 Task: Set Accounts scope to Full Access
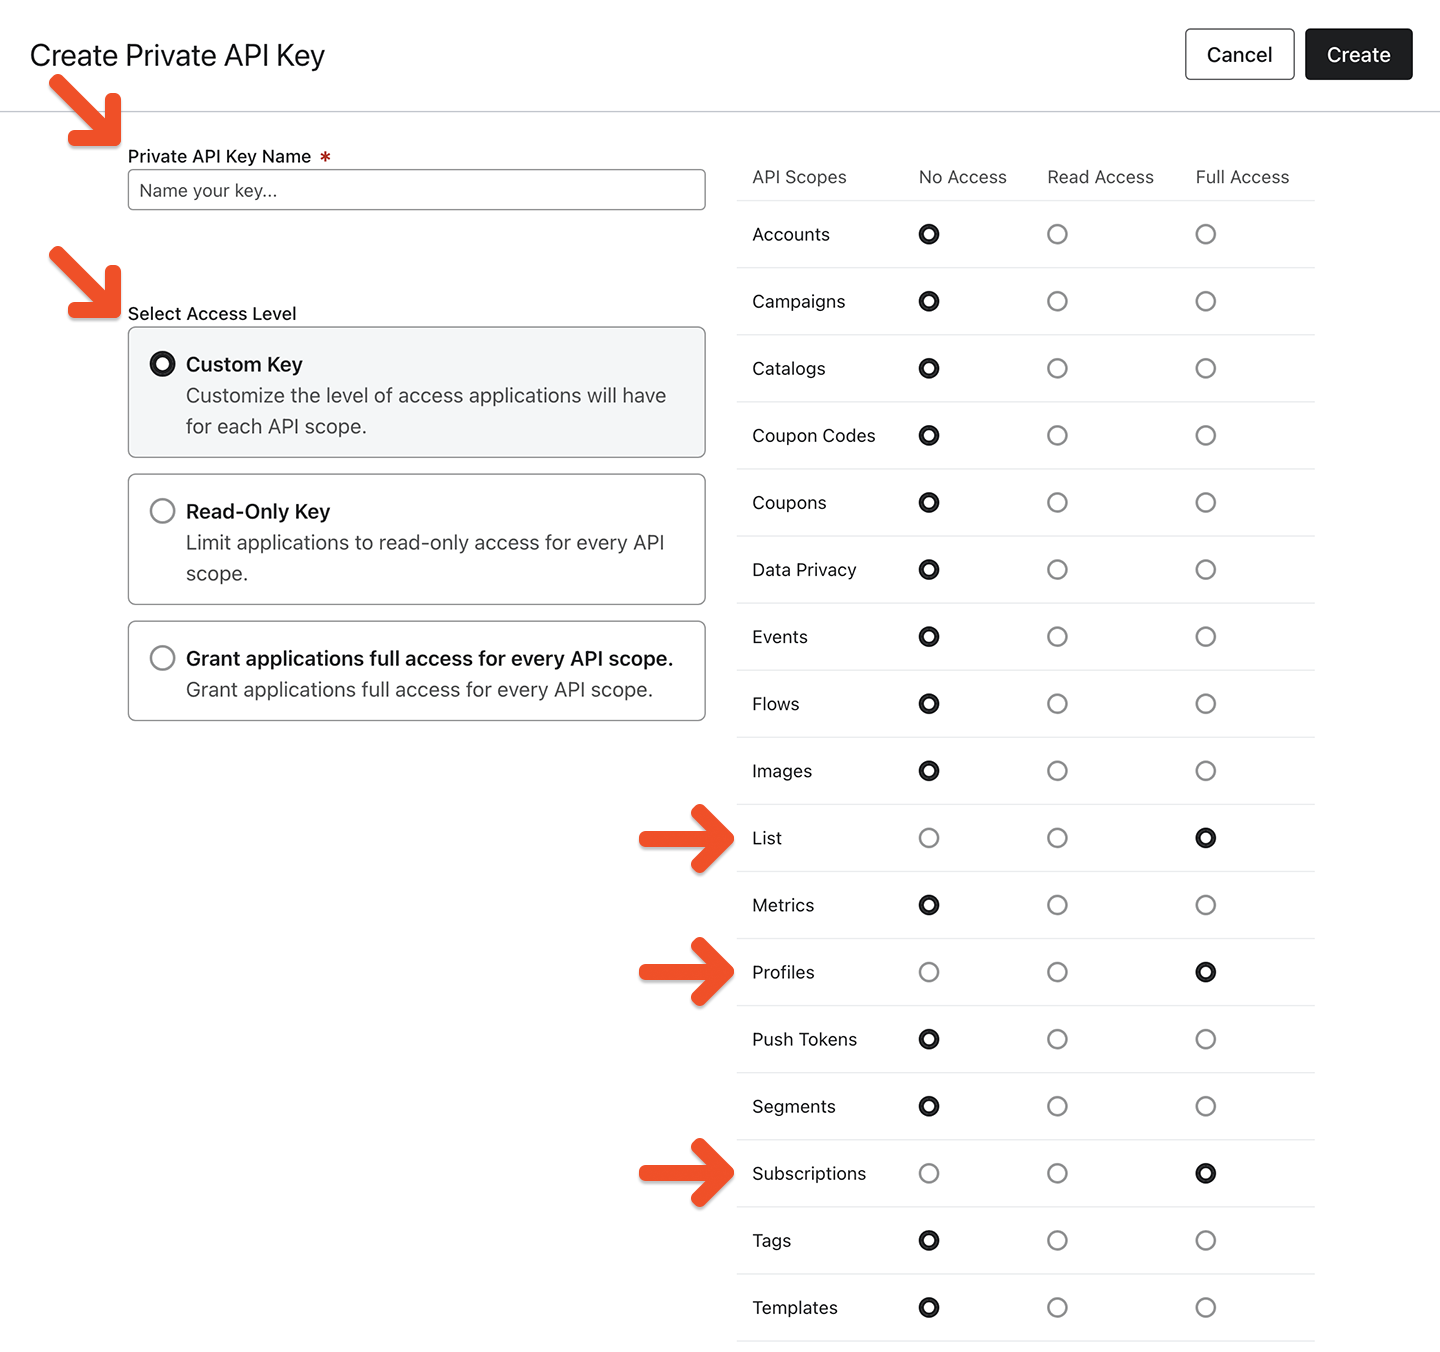tap(1206, 234)
